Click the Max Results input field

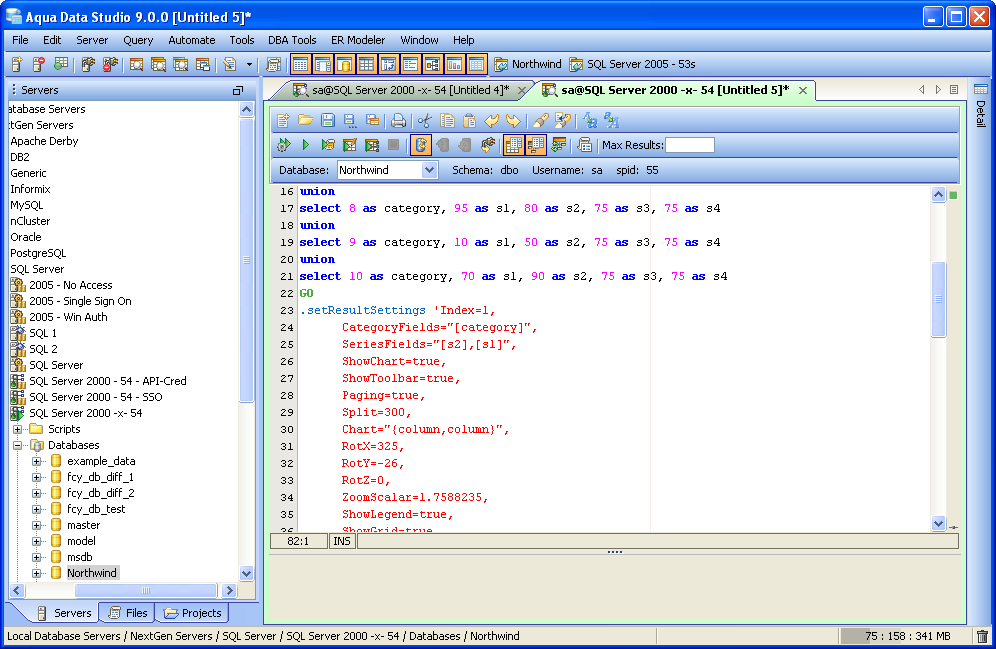click(690, 145)
